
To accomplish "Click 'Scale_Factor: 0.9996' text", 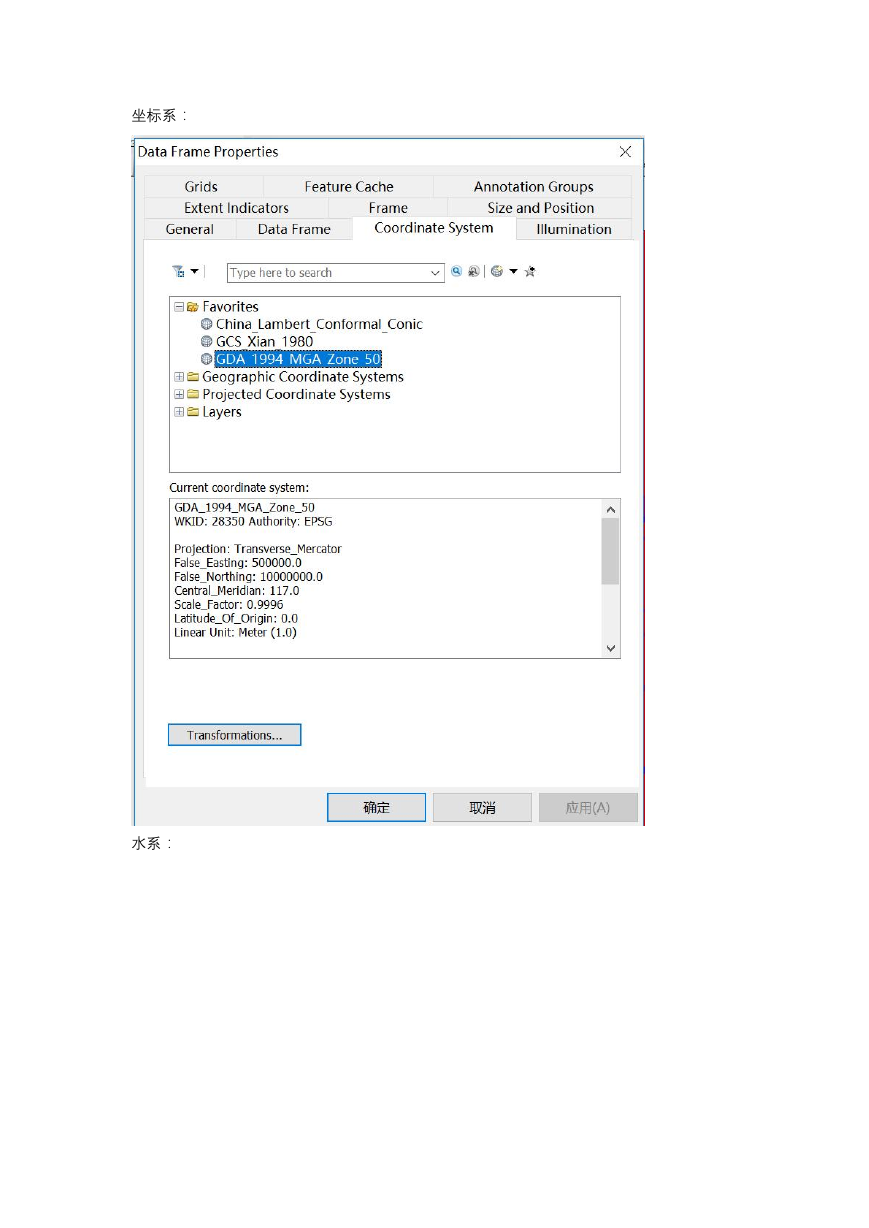I will click(x=229, y=605).
